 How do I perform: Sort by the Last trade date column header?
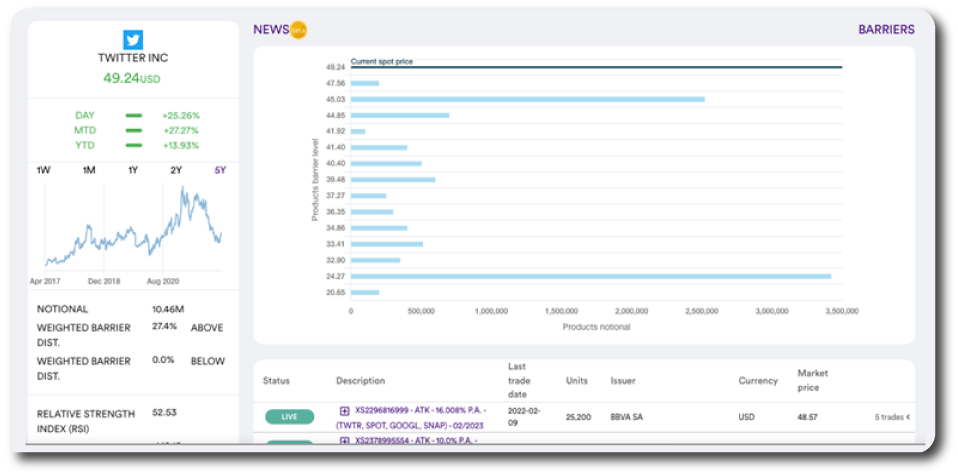pos(520,381)
